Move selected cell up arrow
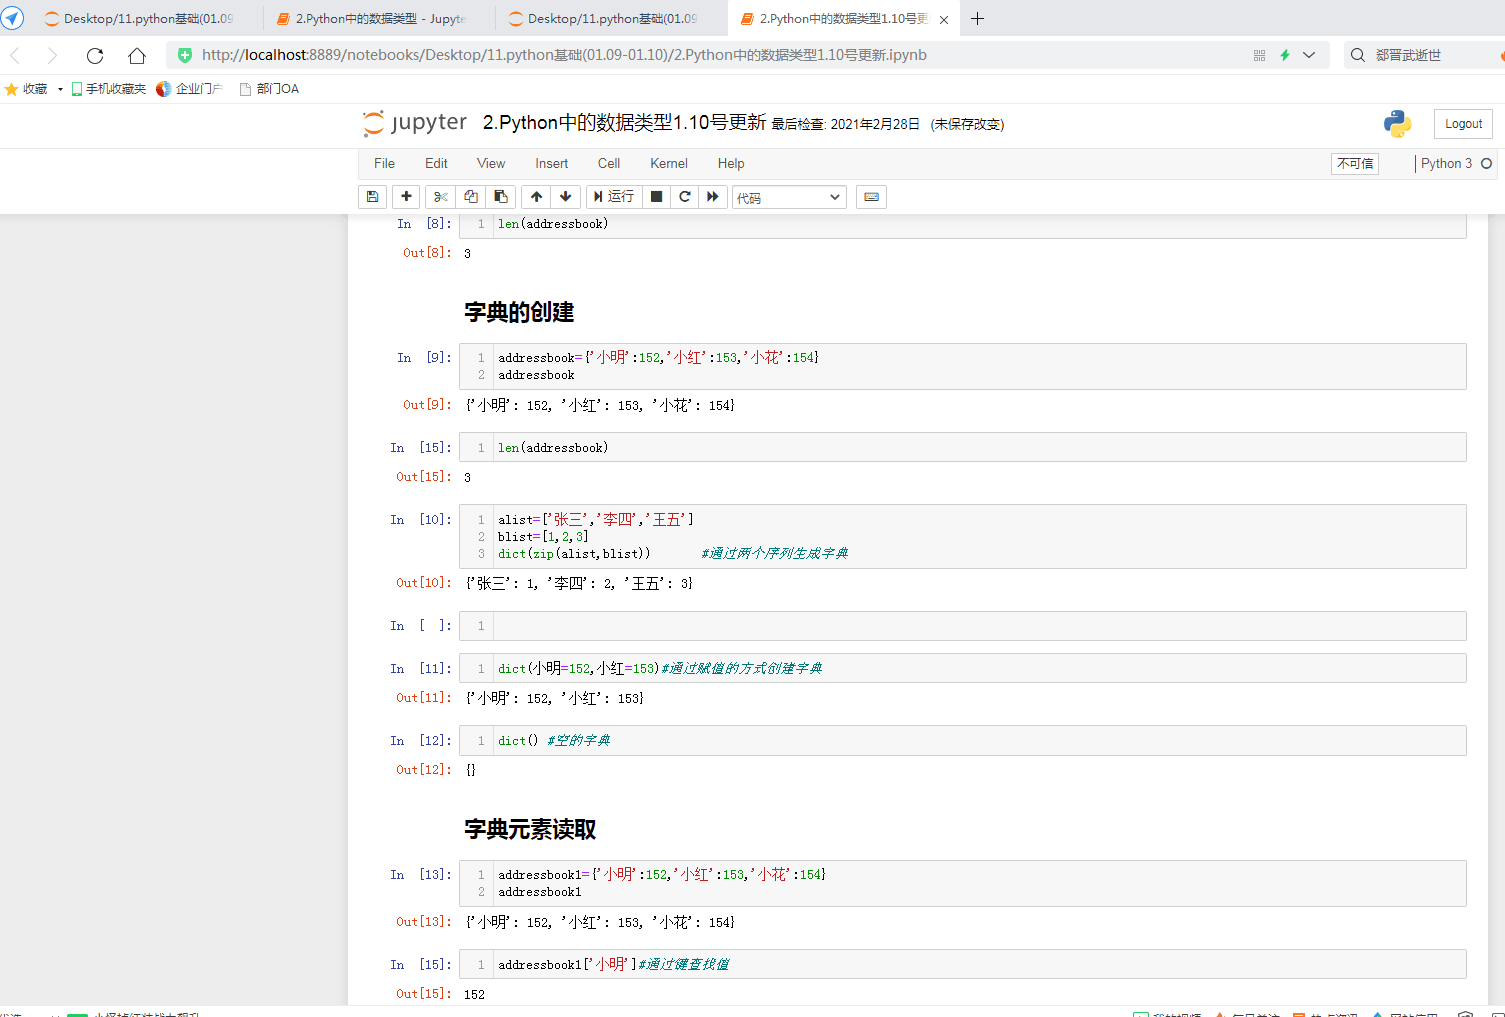1505x1017 pixels. [x=537, y=197]
